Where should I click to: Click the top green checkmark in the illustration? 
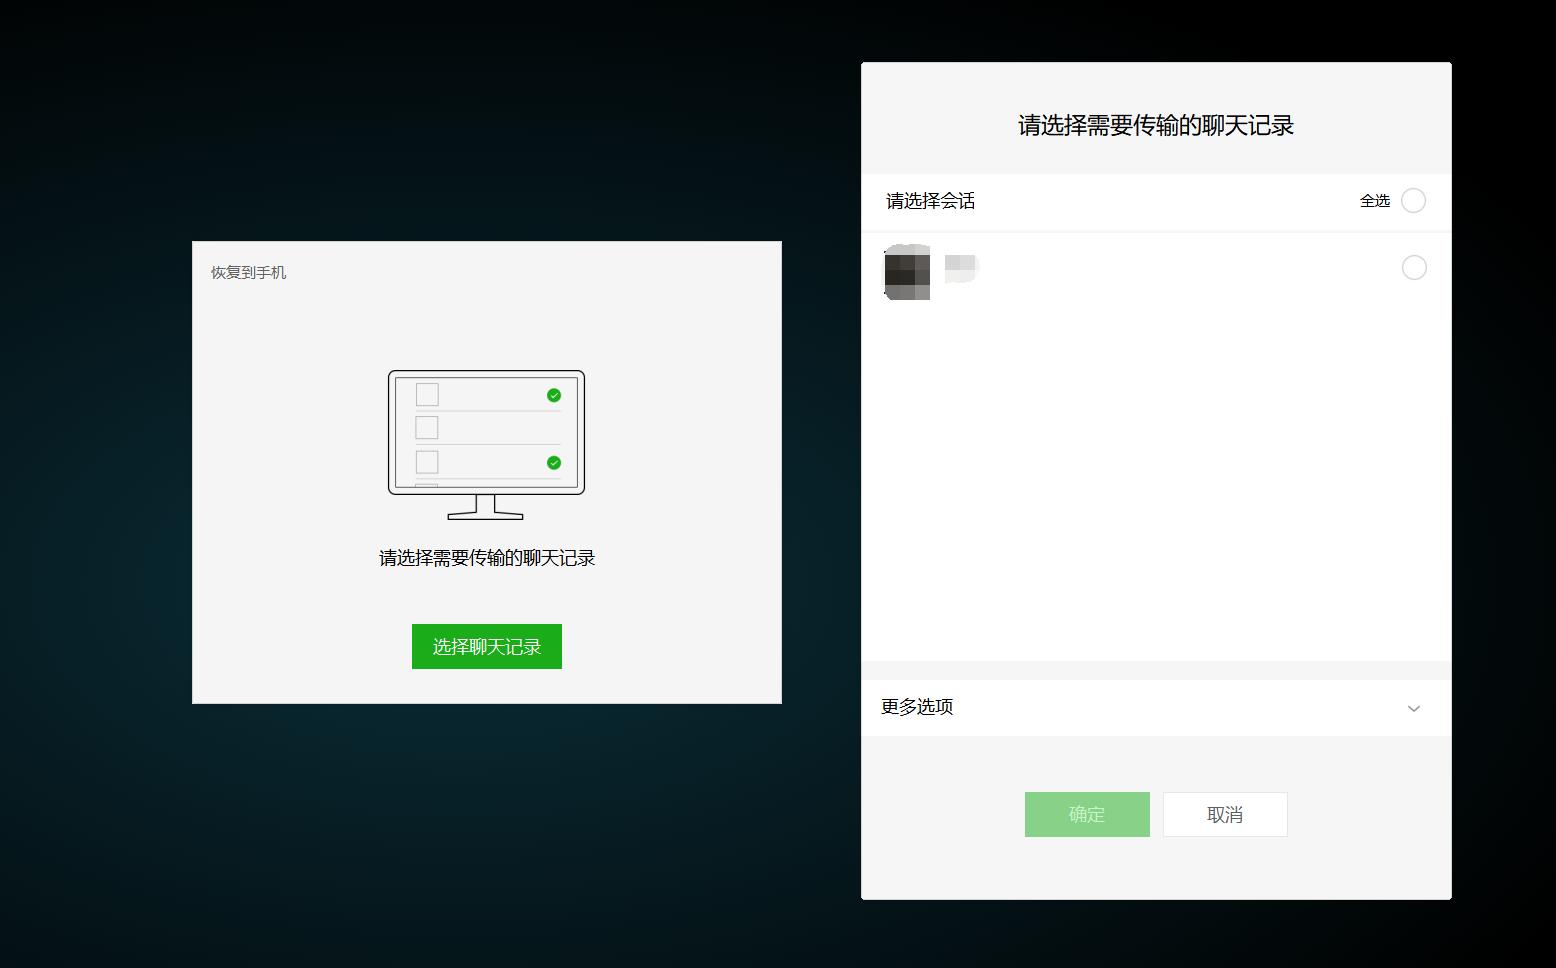coord(553,395)
